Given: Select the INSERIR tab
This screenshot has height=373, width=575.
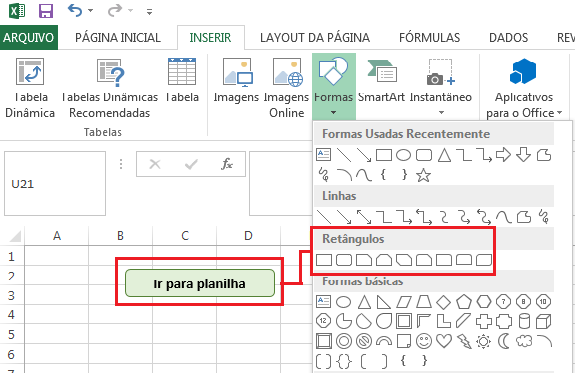Looking at the screenshot, I should (210, 37).
